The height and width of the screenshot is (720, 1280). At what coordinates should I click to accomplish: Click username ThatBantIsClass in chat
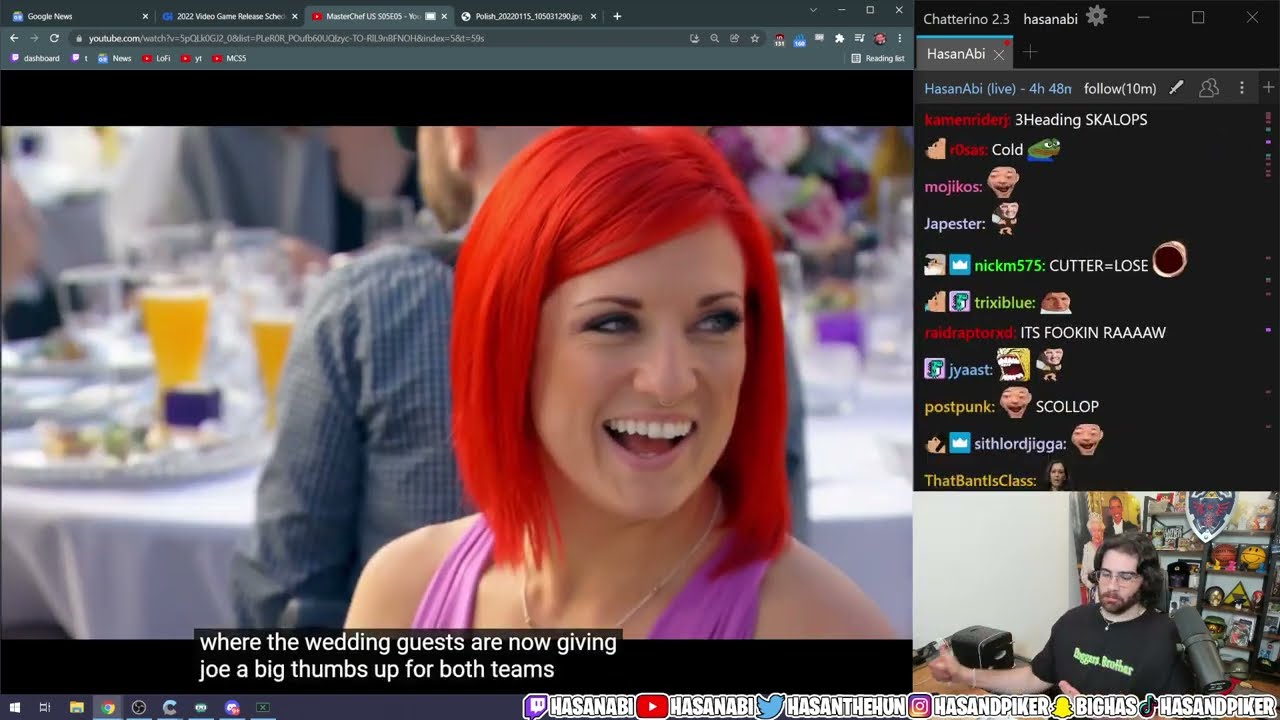coord(981,481)
